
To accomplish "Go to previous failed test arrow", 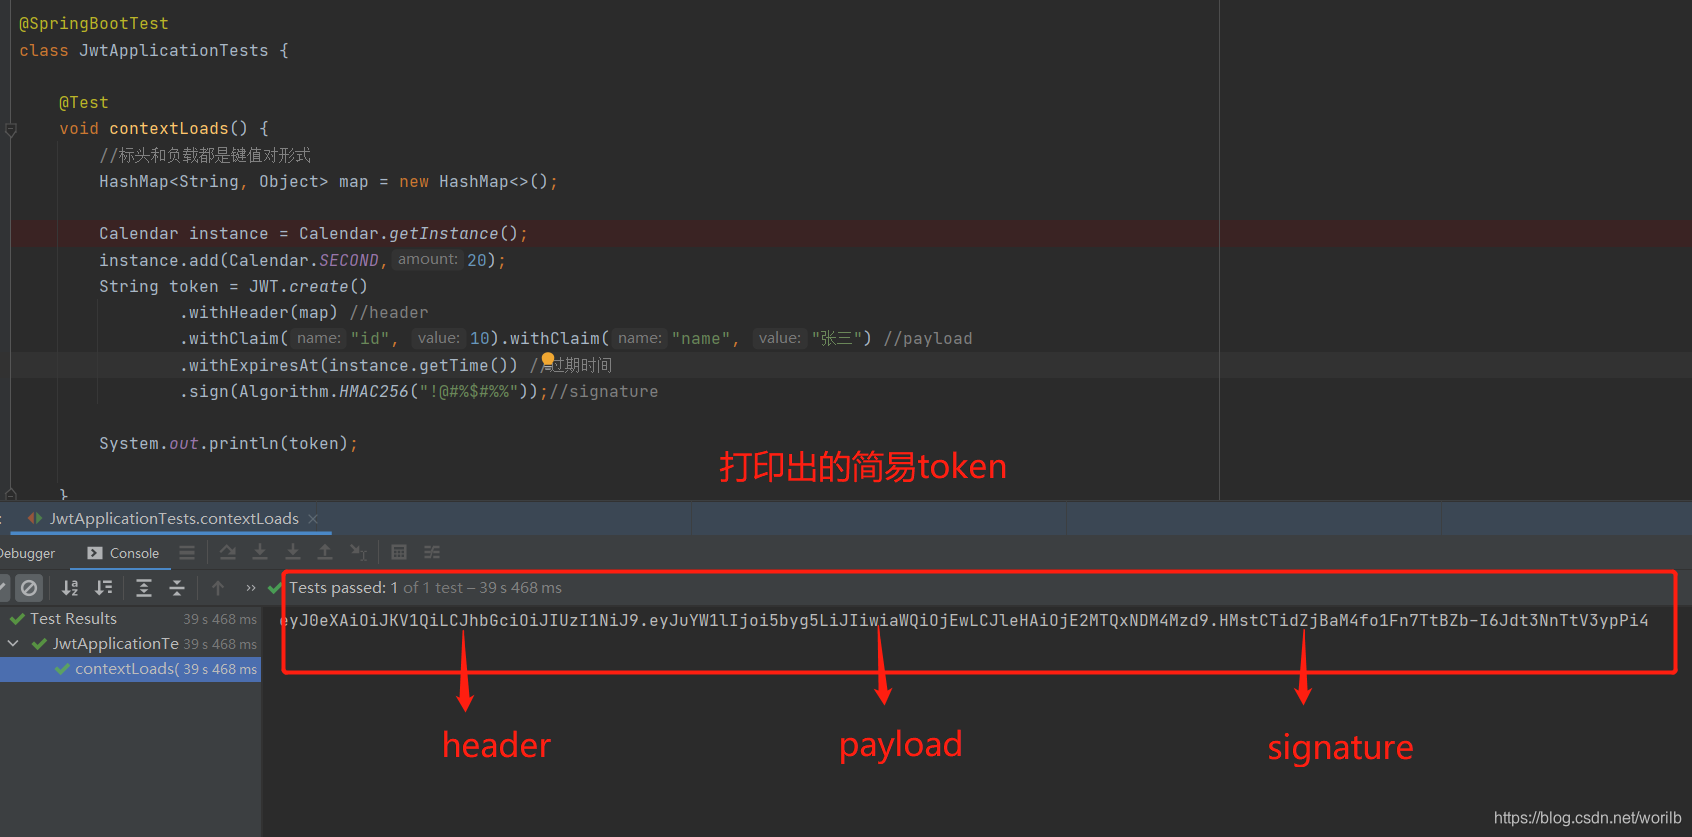I will [218, 588].
